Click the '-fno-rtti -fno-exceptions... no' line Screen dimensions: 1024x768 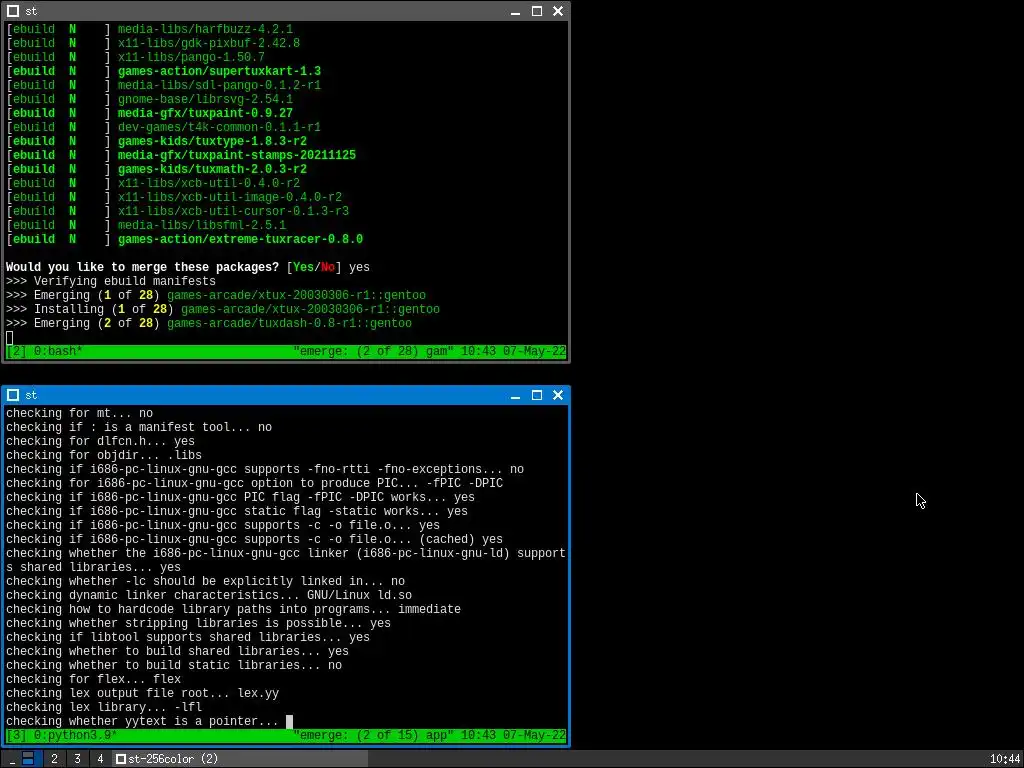pyautogui.click(x=265, y=470)
